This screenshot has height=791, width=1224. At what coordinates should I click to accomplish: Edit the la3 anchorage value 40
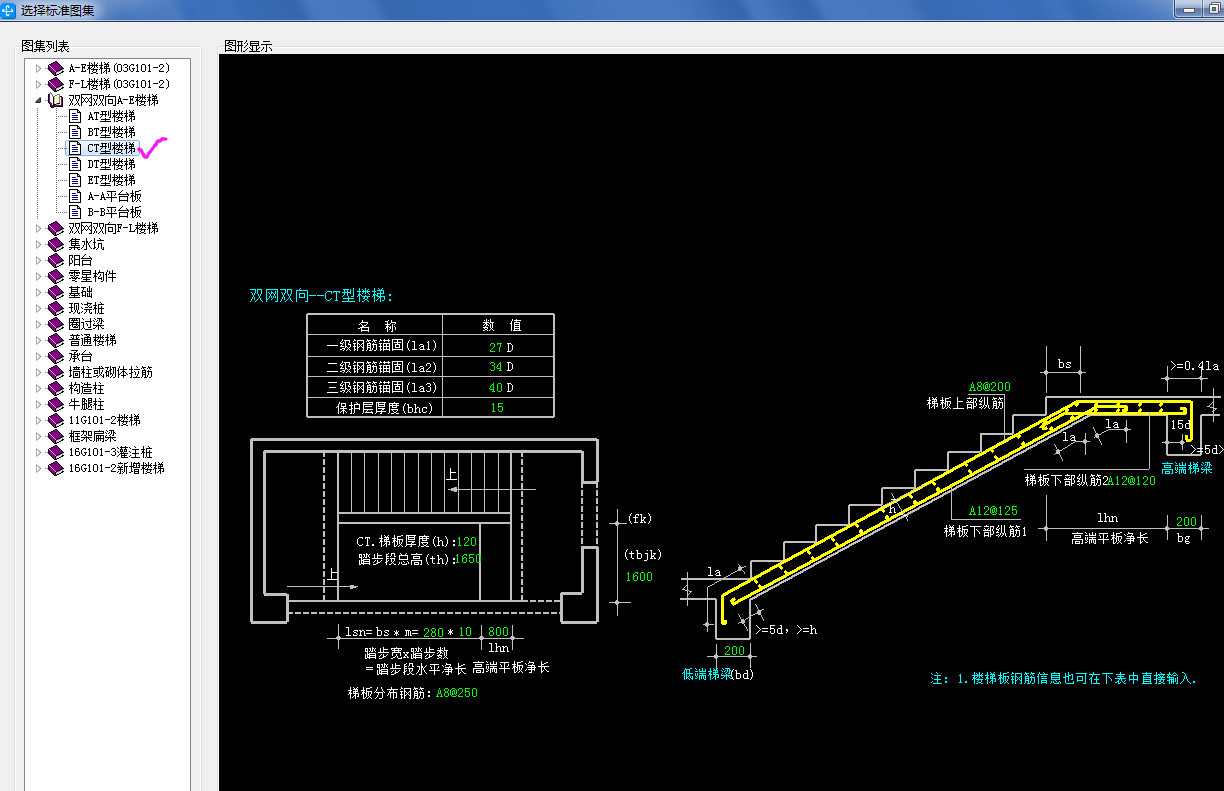tap(496, 387)
